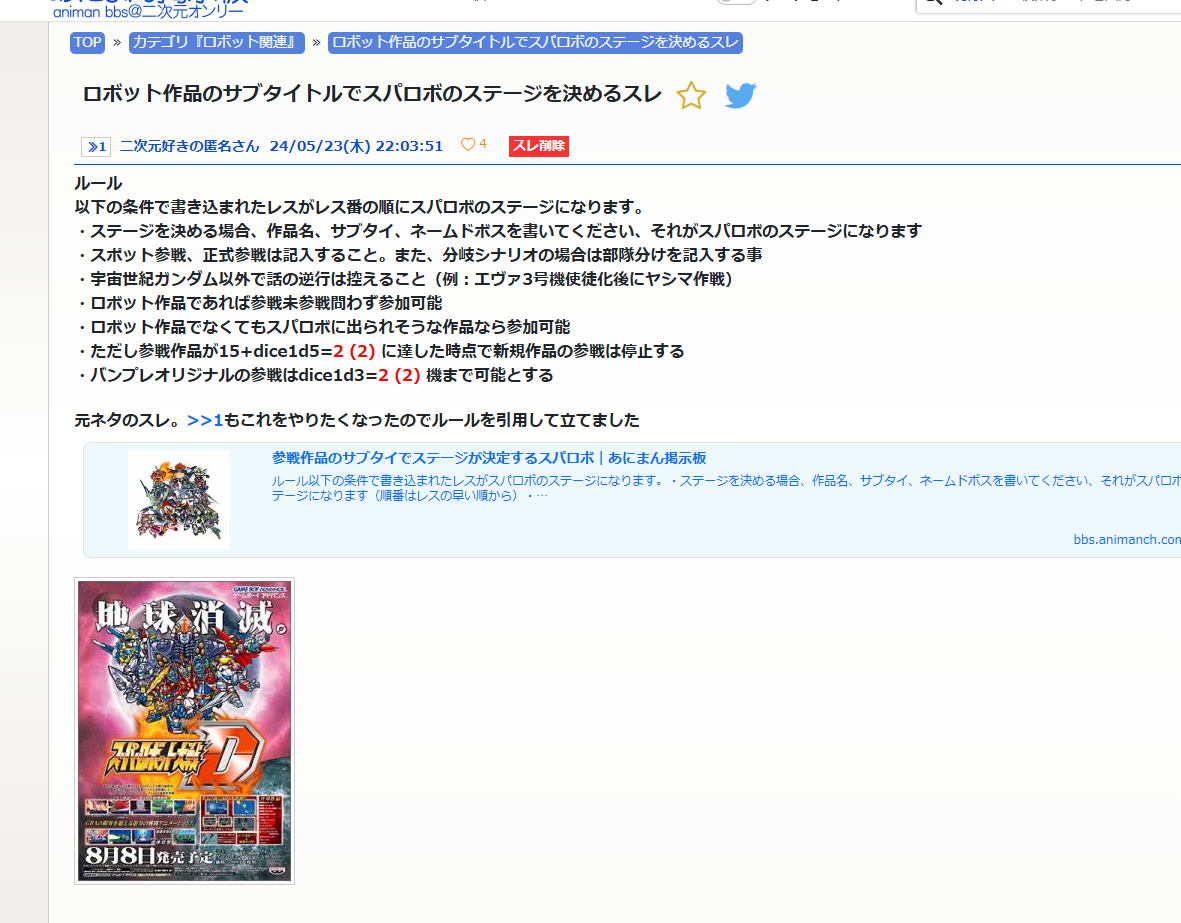The image size is (1181, 923).
Task: Click the rule line starting ・ロボット作品でなくても
Action: 322,328
